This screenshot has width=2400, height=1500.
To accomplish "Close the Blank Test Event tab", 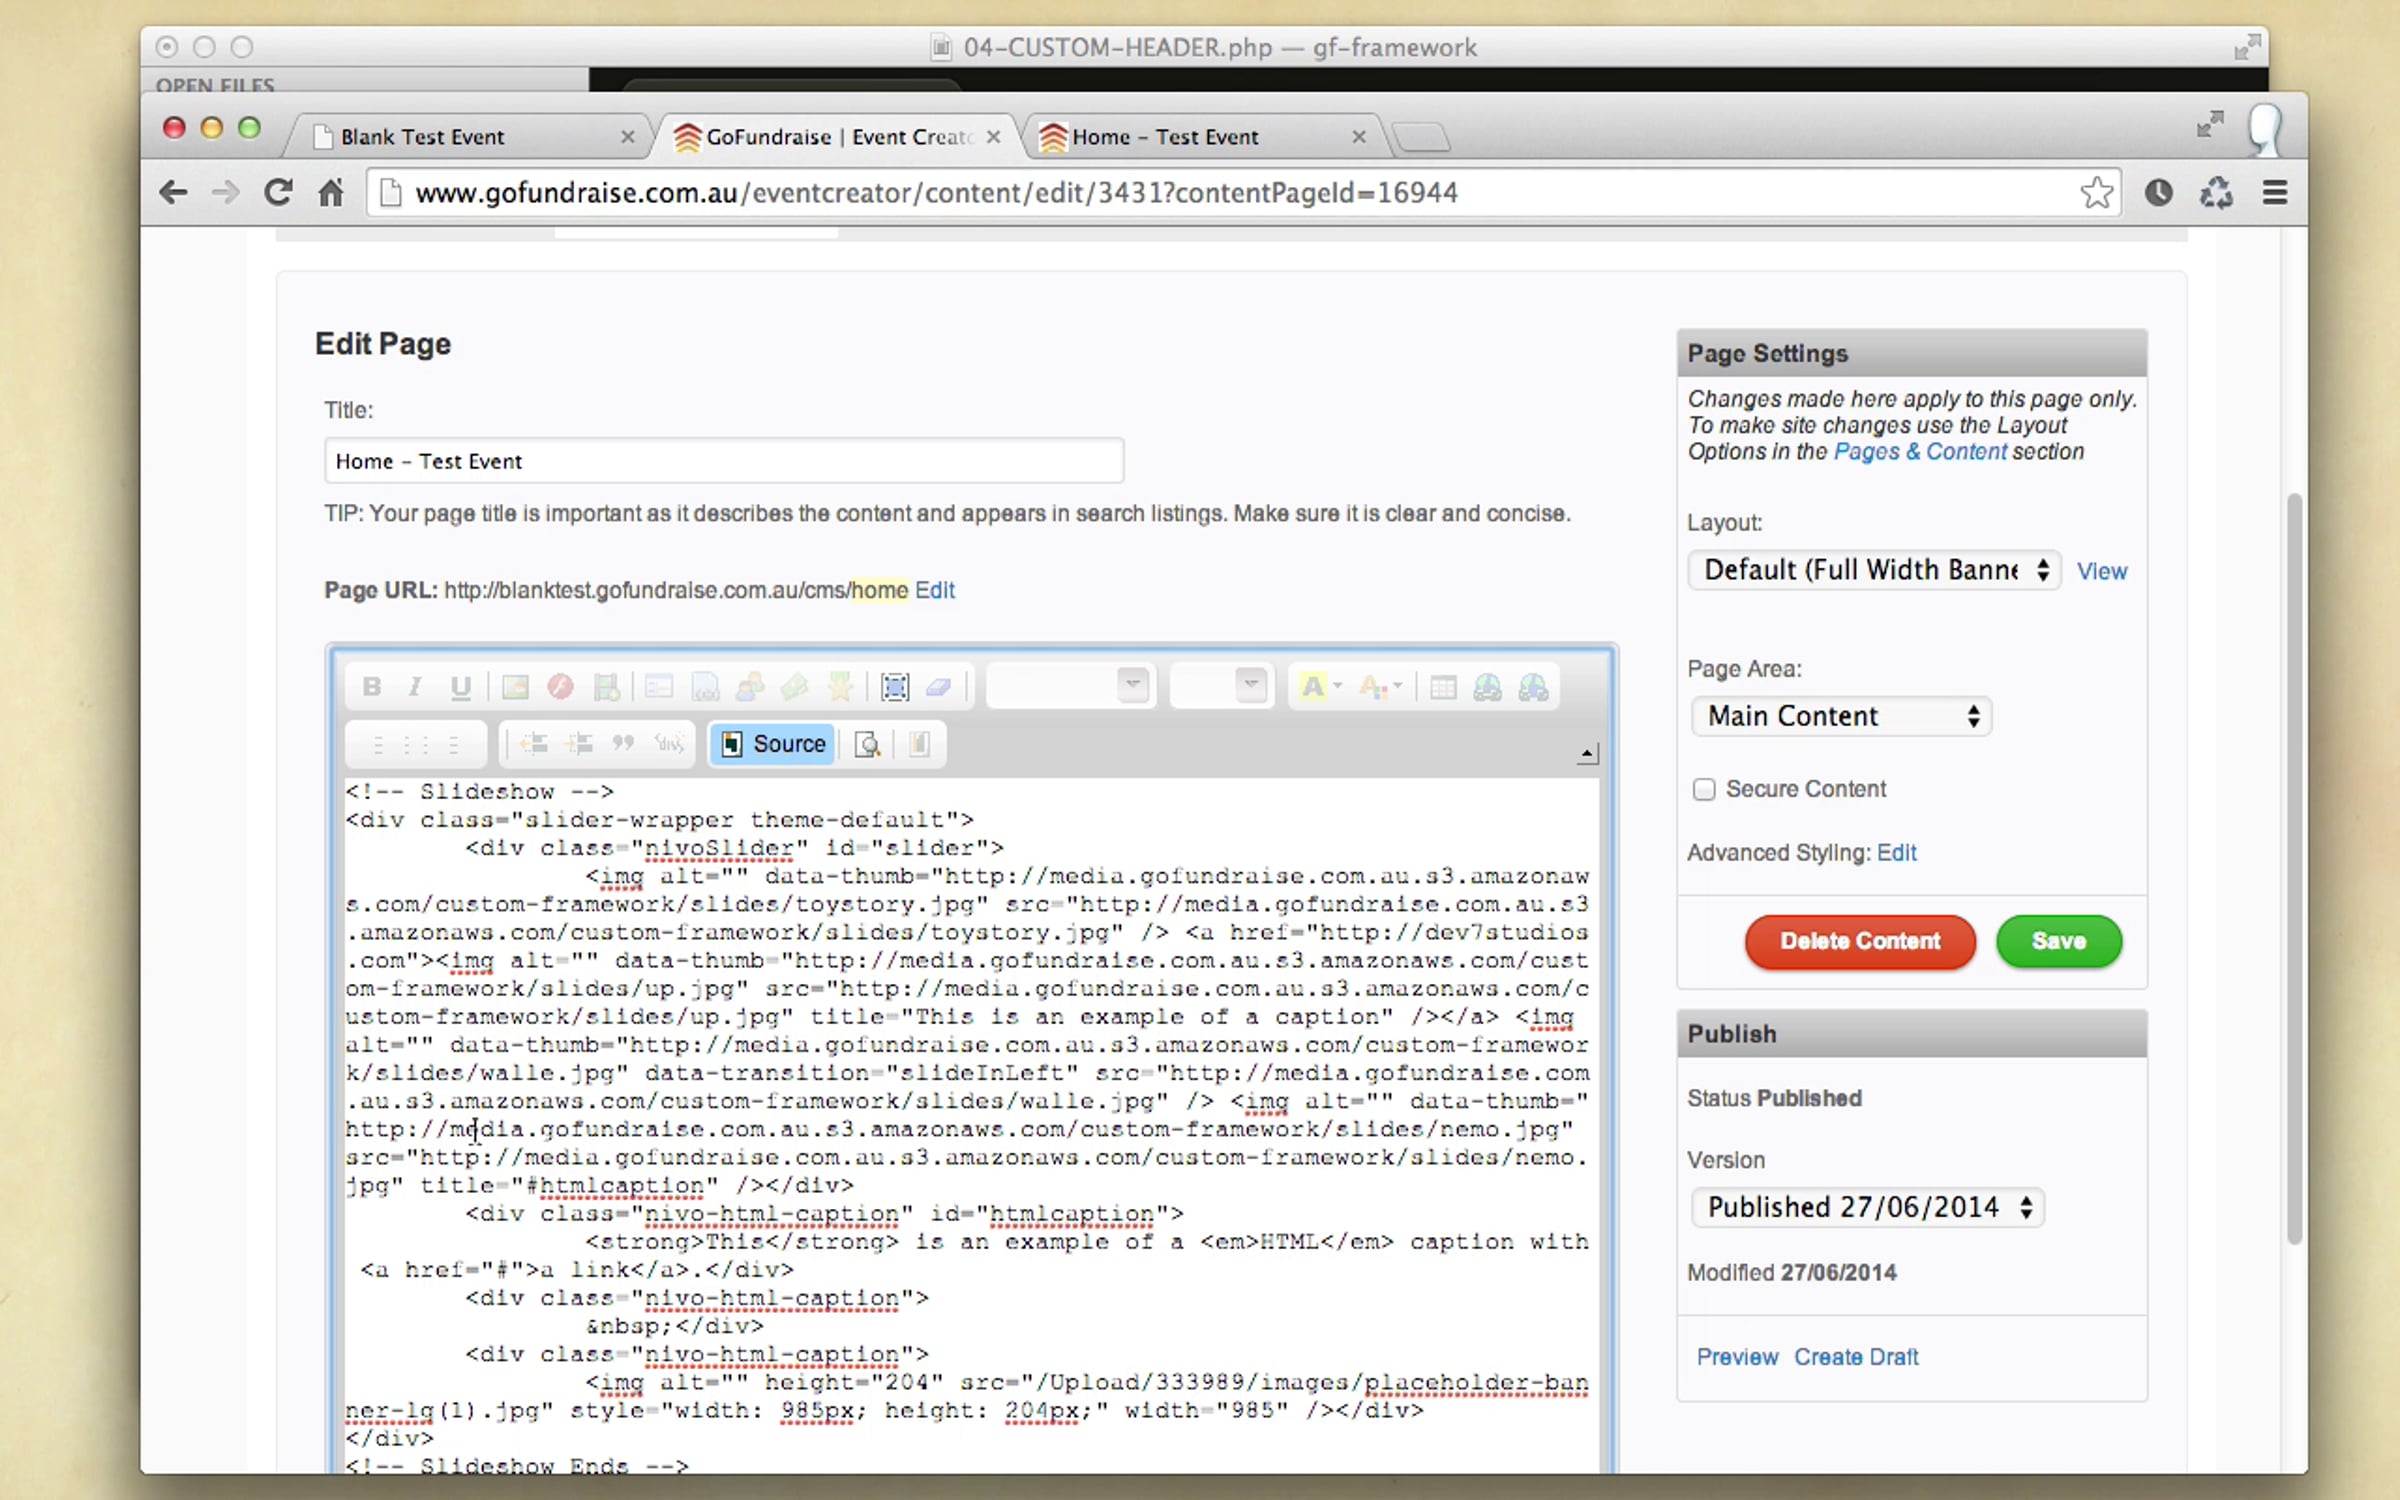I will coord(627,137).
